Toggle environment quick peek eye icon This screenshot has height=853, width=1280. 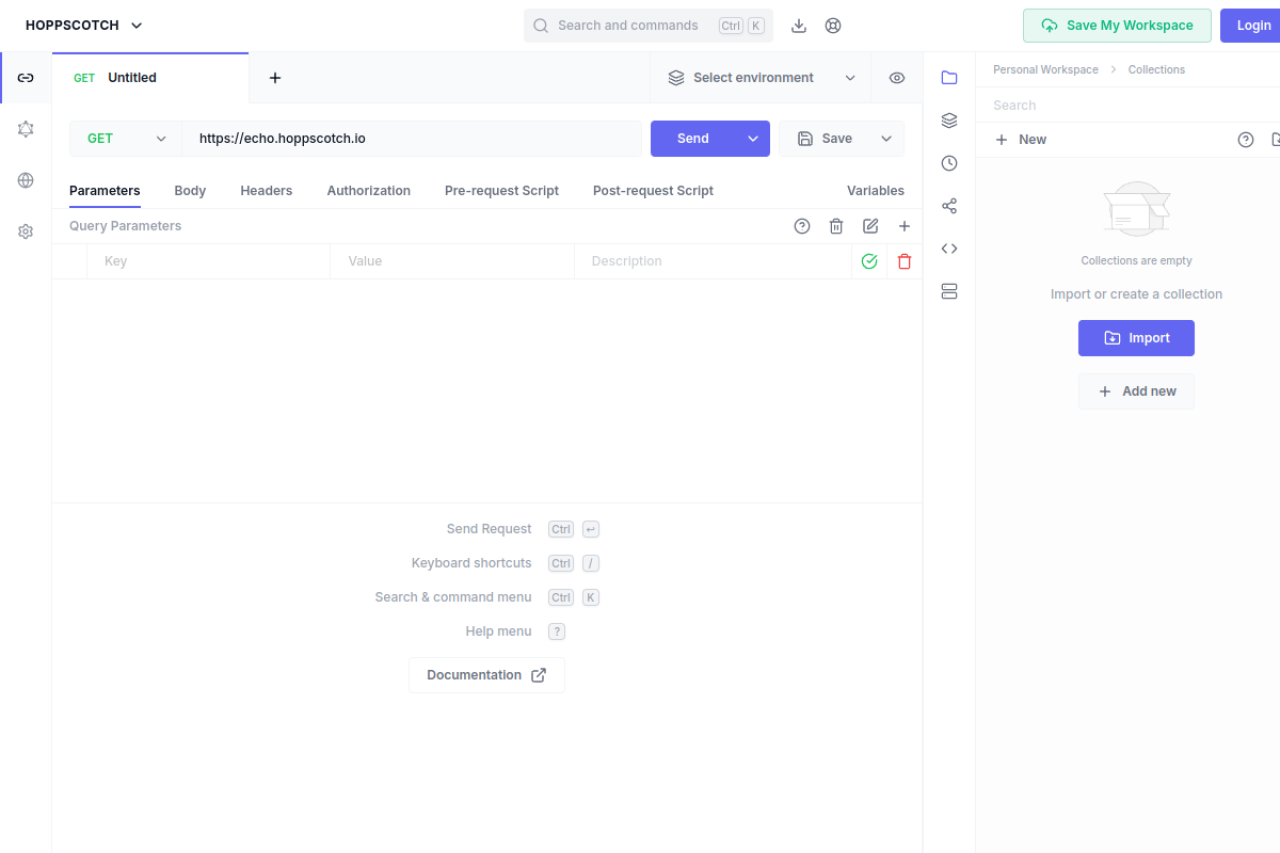[x=897, y=78]
